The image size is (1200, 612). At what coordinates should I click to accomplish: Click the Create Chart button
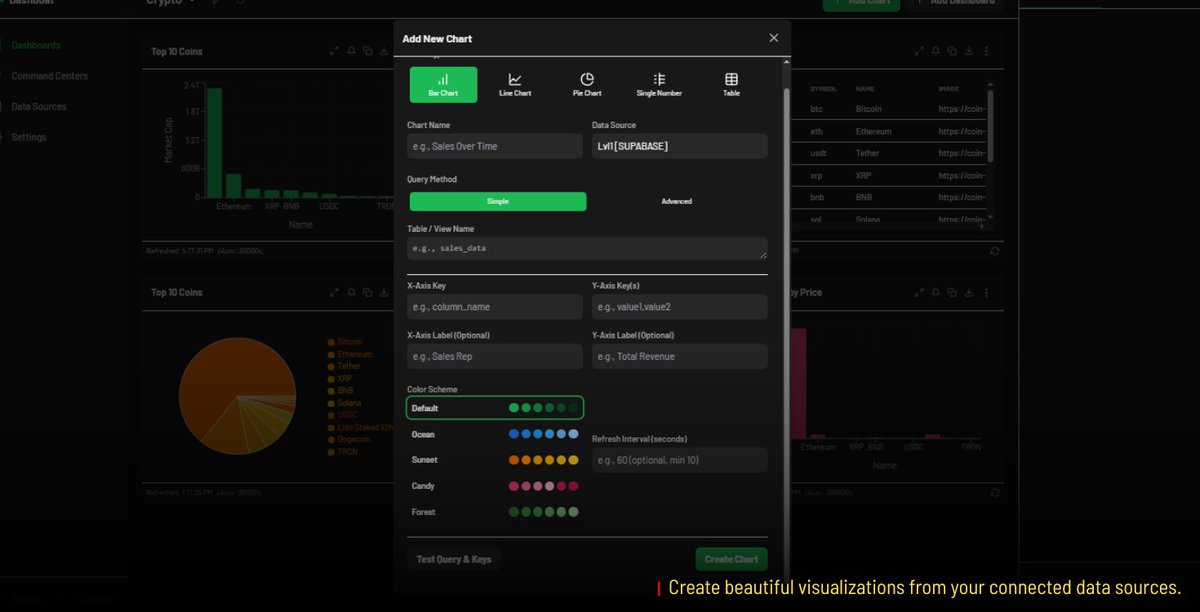(731, 559)
